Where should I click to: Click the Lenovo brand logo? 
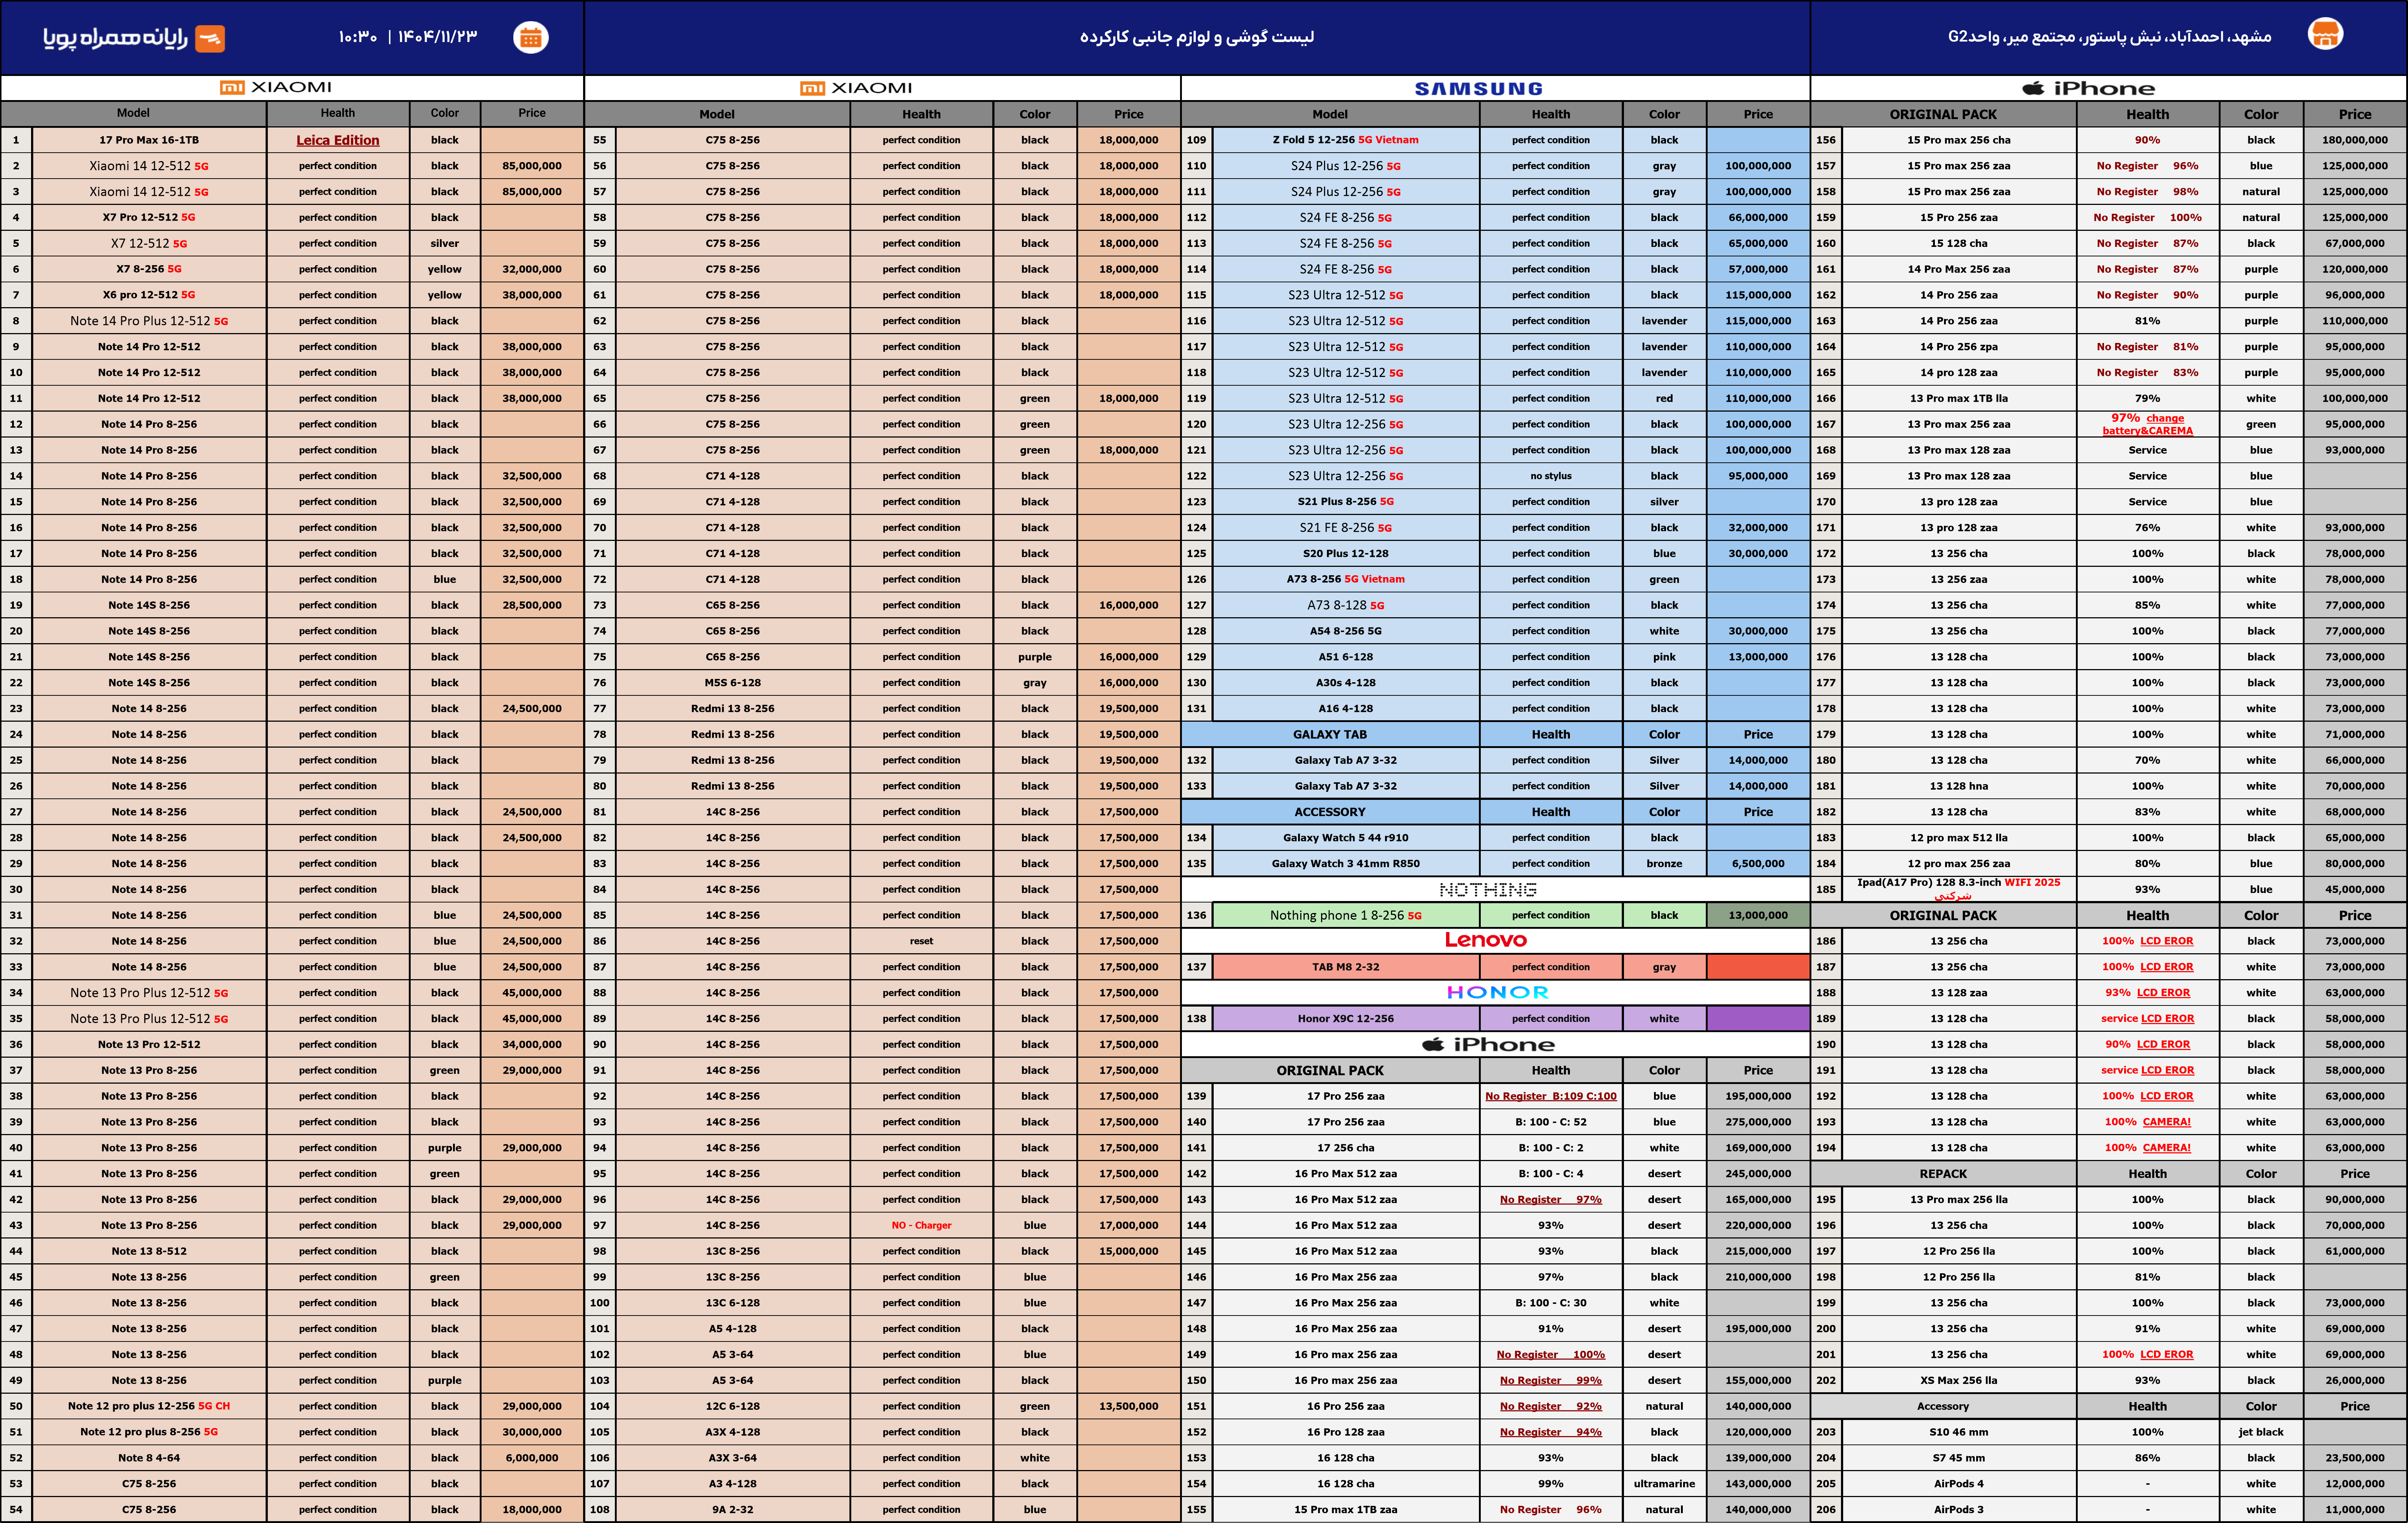coord(1485,940)
